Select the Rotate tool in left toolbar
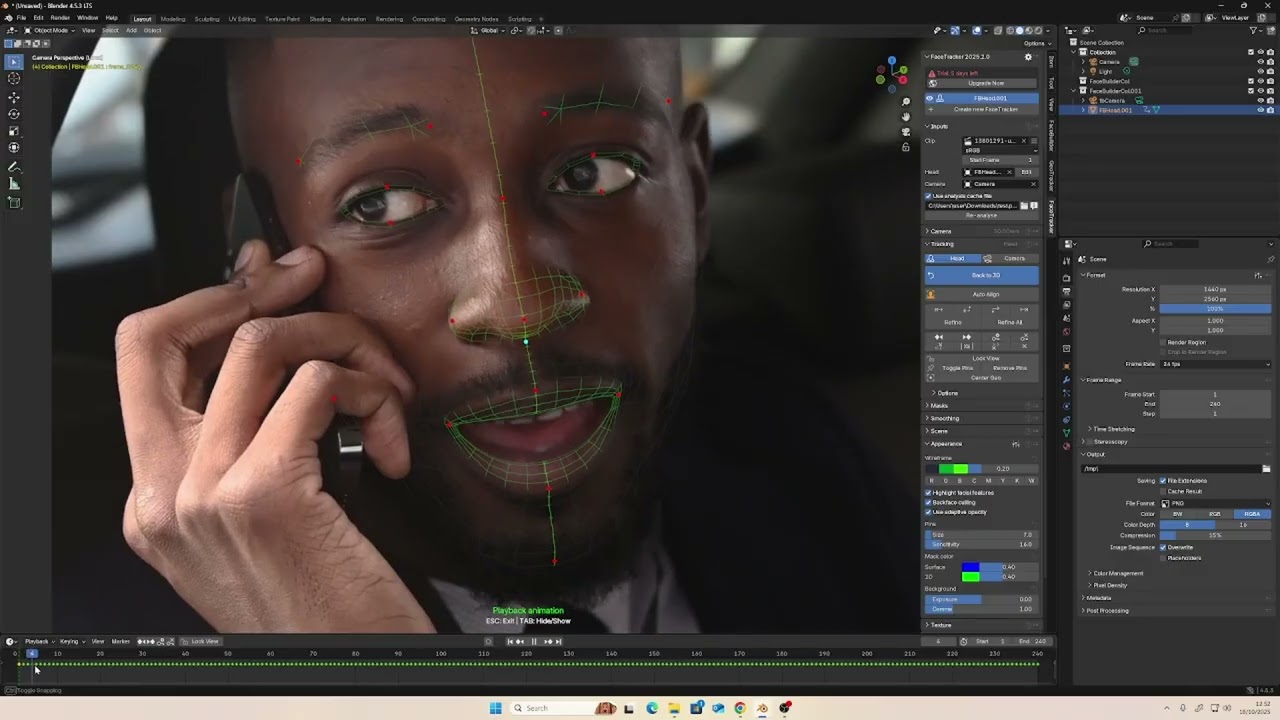The height and width of the screenshot is (720, 1280). [x=14, y=114]
